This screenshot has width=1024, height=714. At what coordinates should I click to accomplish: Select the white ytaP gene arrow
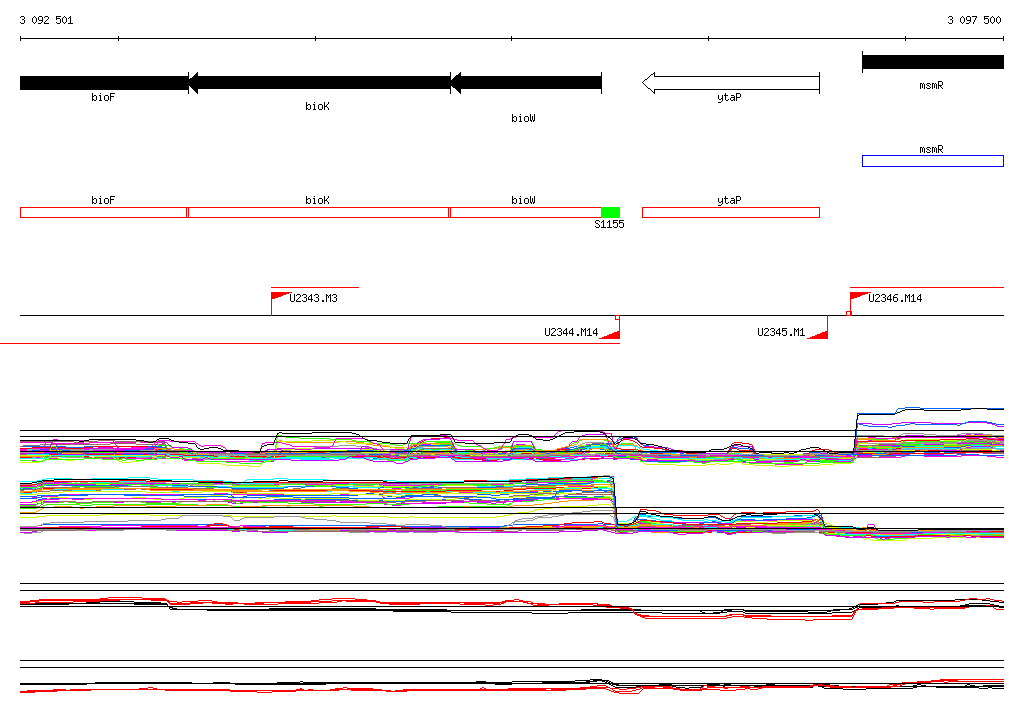tap(731, 83)
